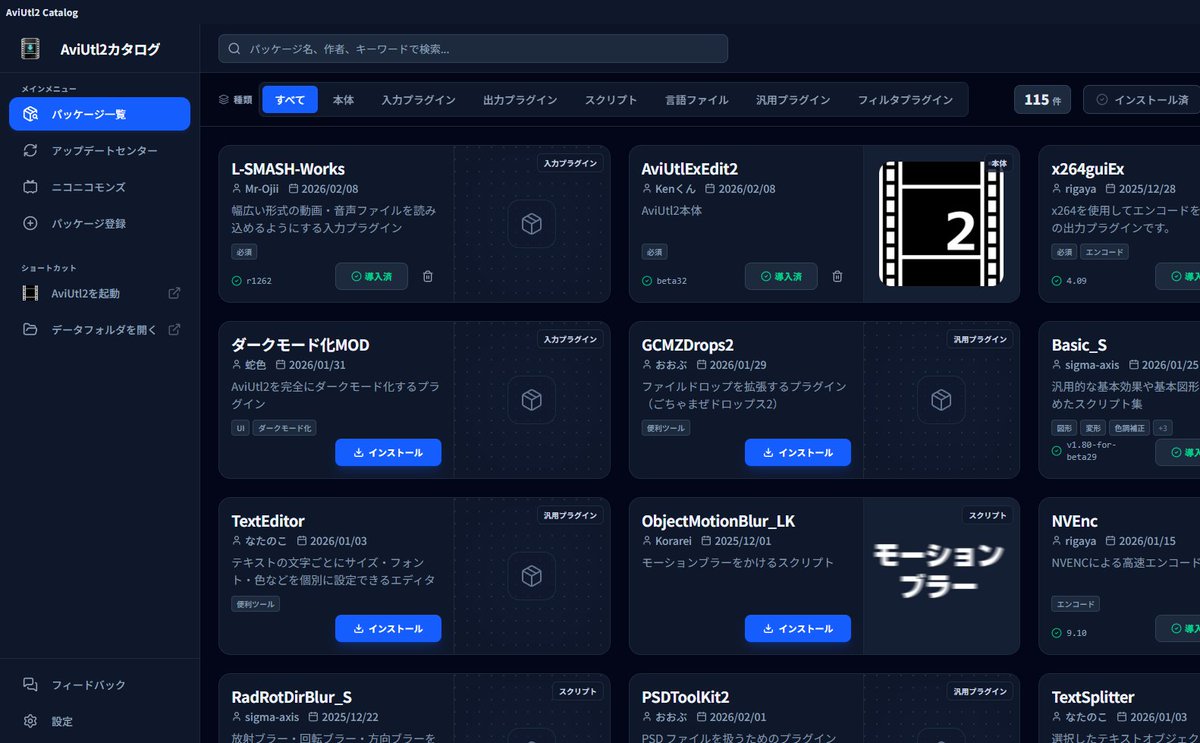The image size is (1200, 743).
Task: Delete AviUtlExEdit2 via its trash icon
Action: [838, 276]
